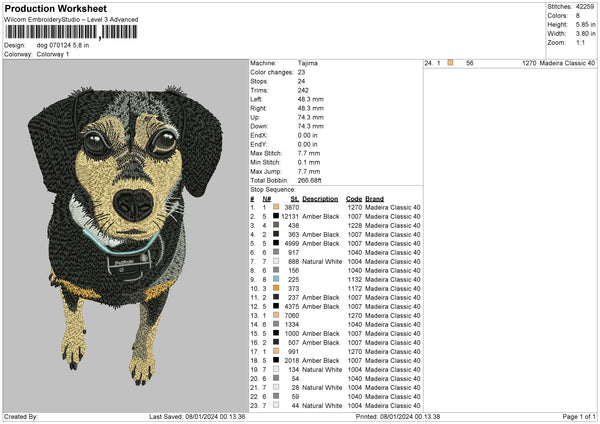Click the light blue swatch for stop 9
The height and width of the screenshot is (424, 600).
click(x=275, y=279)
